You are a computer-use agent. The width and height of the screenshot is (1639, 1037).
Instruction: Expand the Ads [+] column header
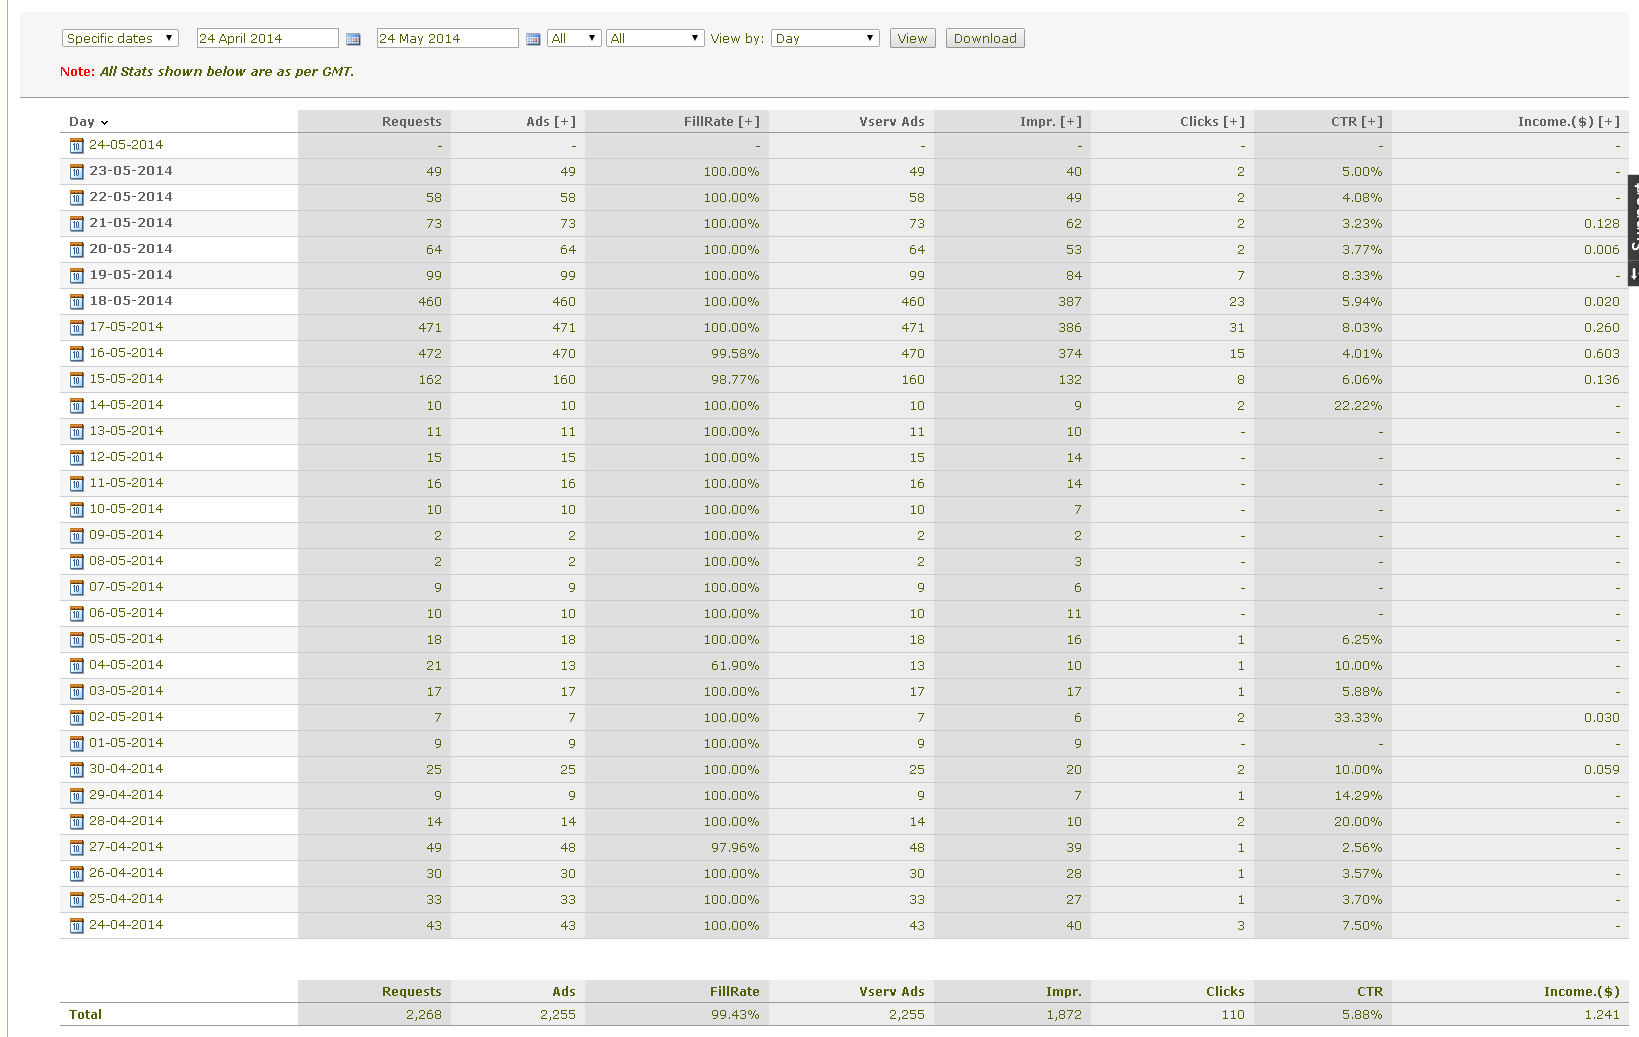550,121
